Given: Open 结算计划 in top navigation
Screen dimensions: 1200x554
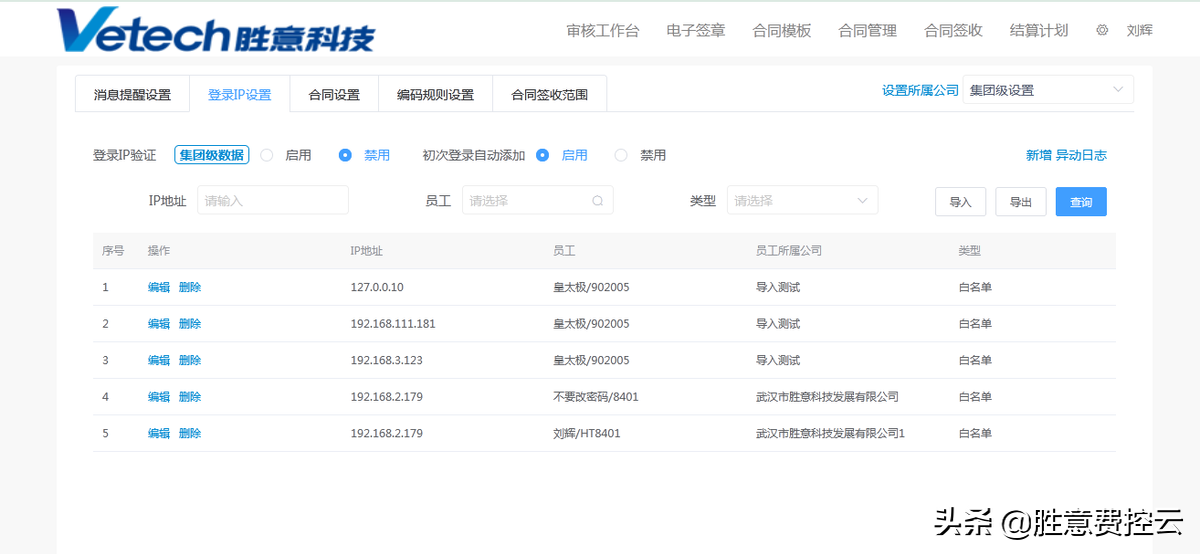Looking at the screenshot, I should click(x=1039, y=30).
